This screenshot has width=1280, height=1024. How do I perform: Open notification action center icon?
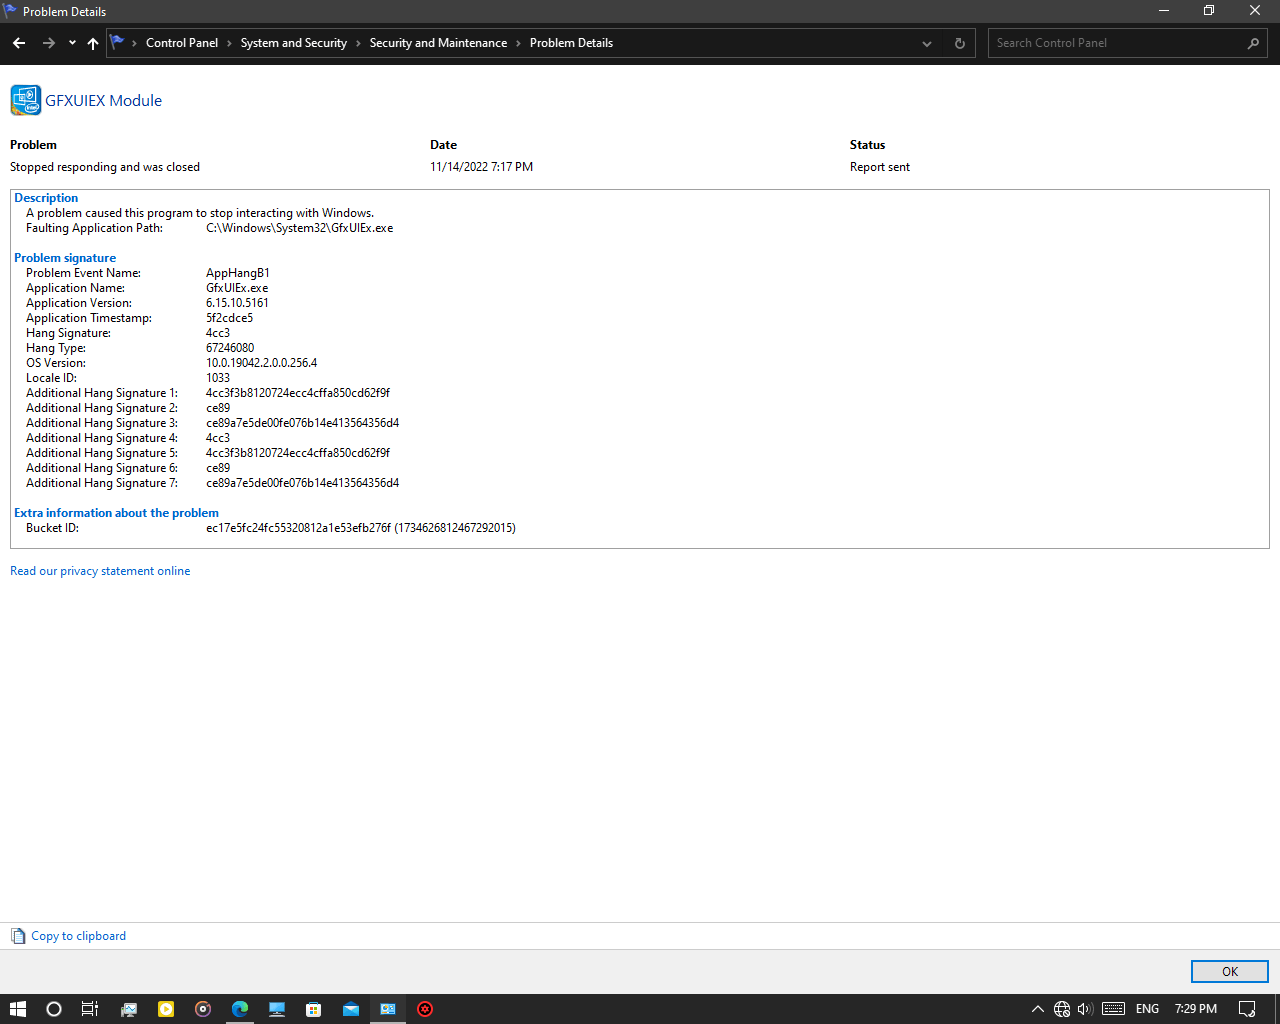(x=1247, y=1009)
